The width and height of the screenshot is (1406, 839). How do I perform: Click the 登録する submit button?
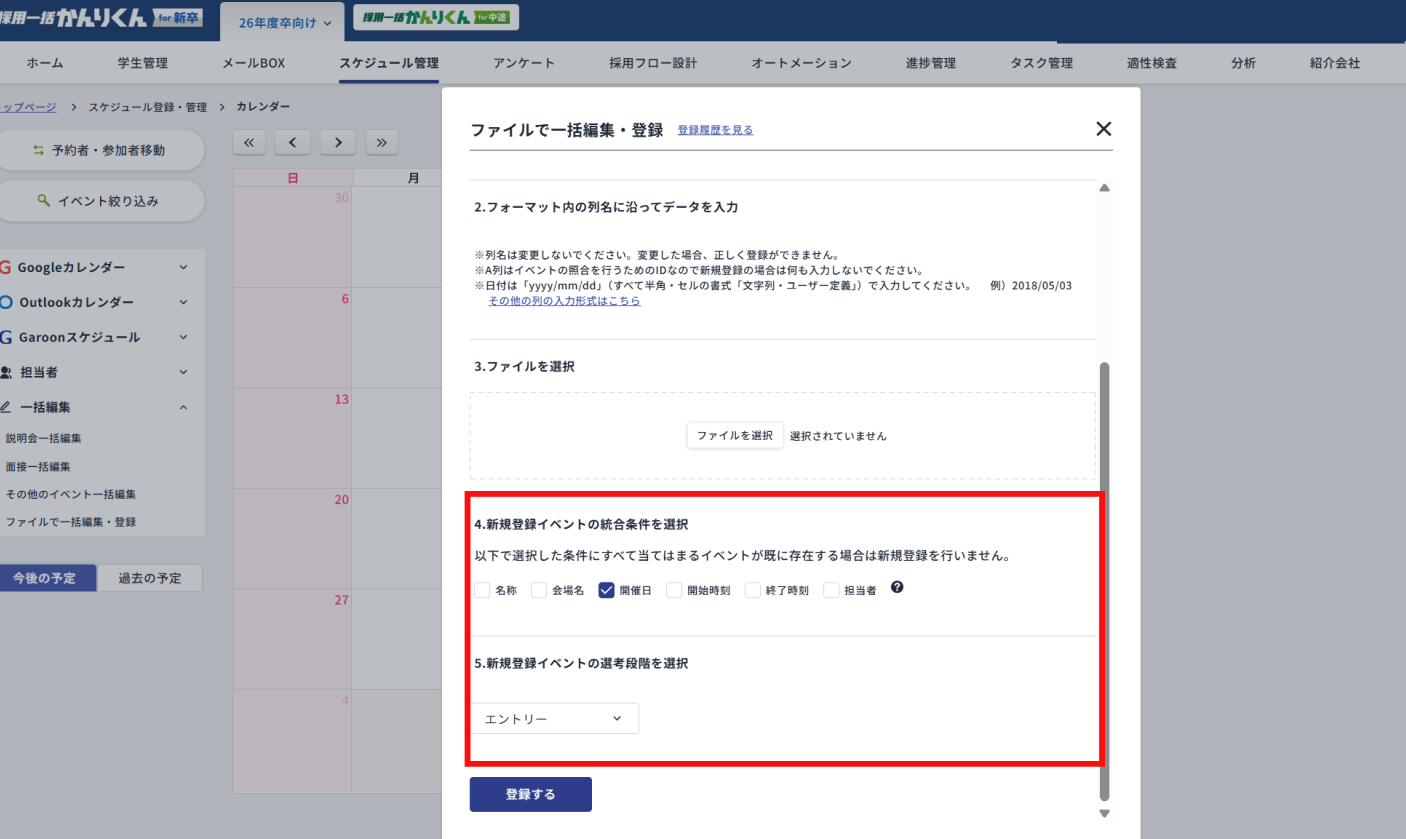pyautogui.click(x=530, y=794)
